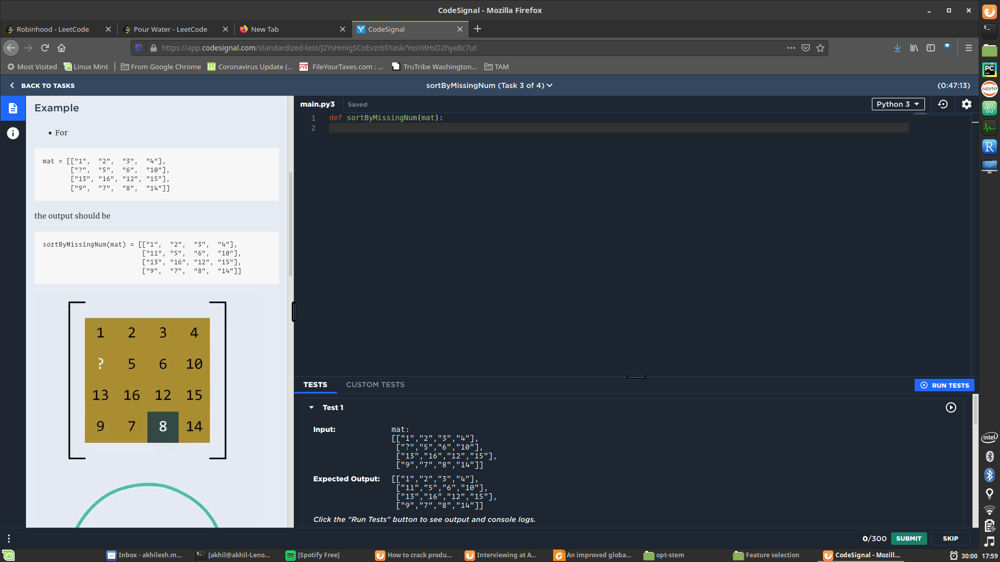Viewport: 1000px width, 562px height.
Task: Select the main.py3 file tab
Action: pos(318,104)
